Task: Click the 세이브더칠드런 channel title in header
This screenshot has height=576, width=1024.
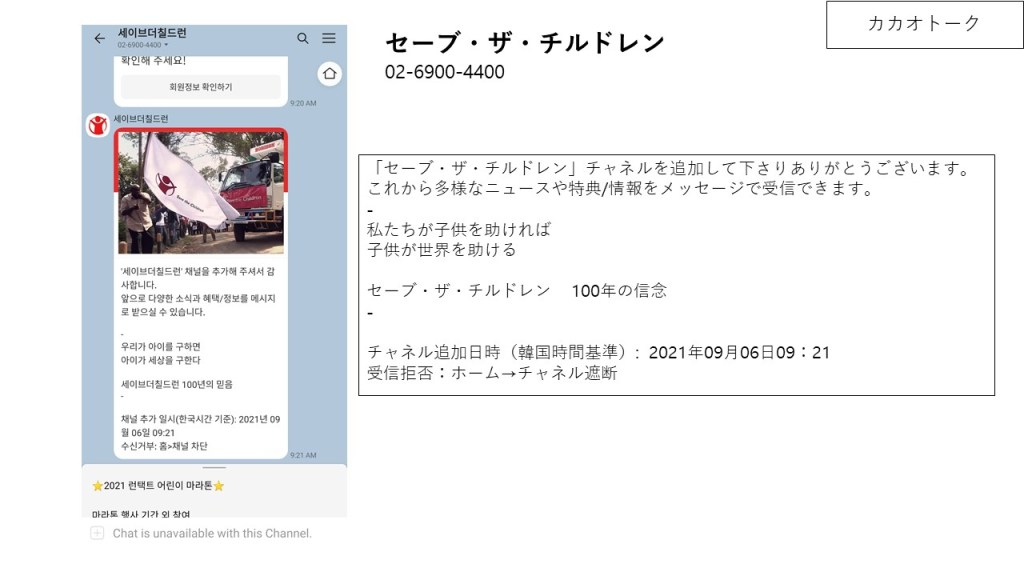Action: 152,33
